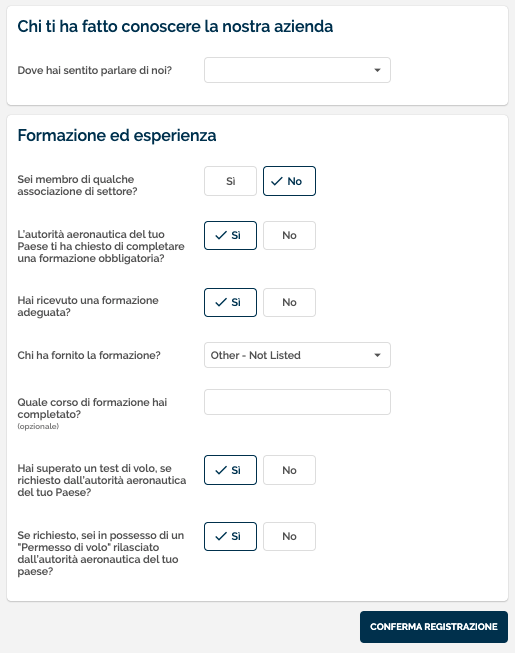Image resolution: width=515 pixels, height=653 pixels.
Task: Select Sì for formazione obbligatoria question
Action: click(230, 235)
